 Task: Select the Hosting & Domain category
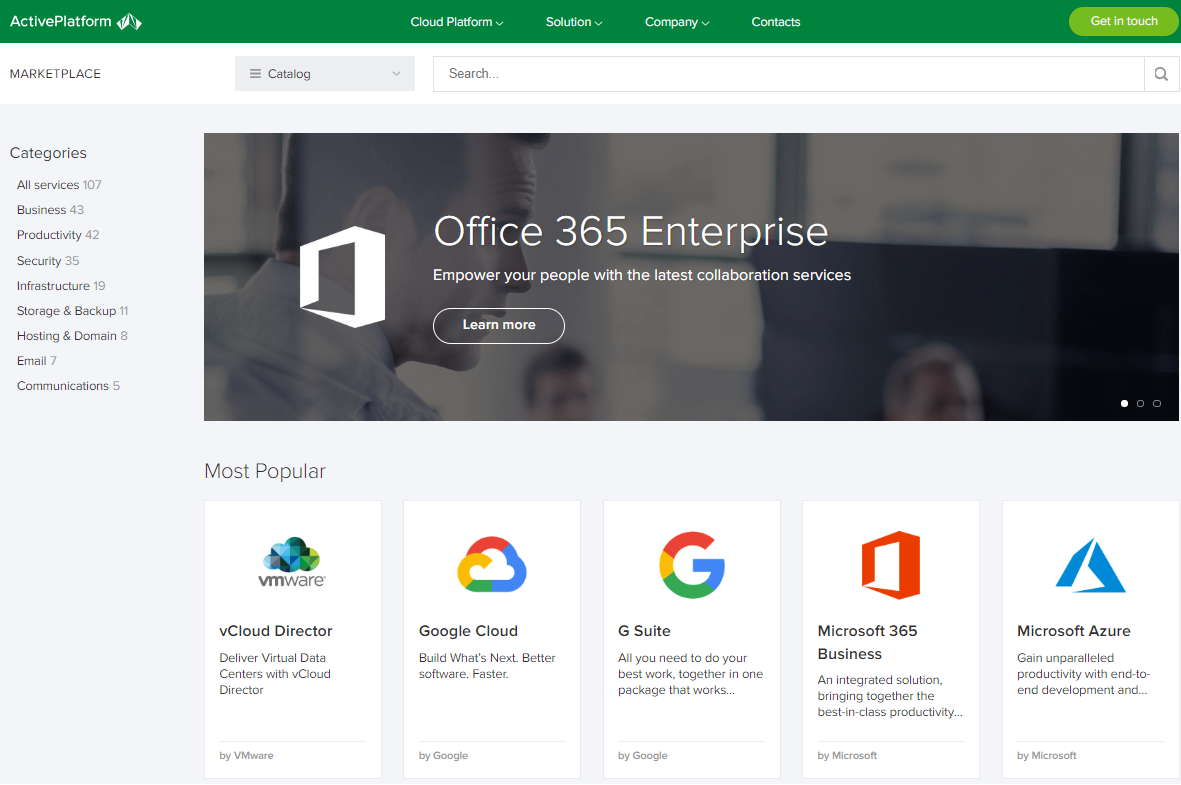72,336
